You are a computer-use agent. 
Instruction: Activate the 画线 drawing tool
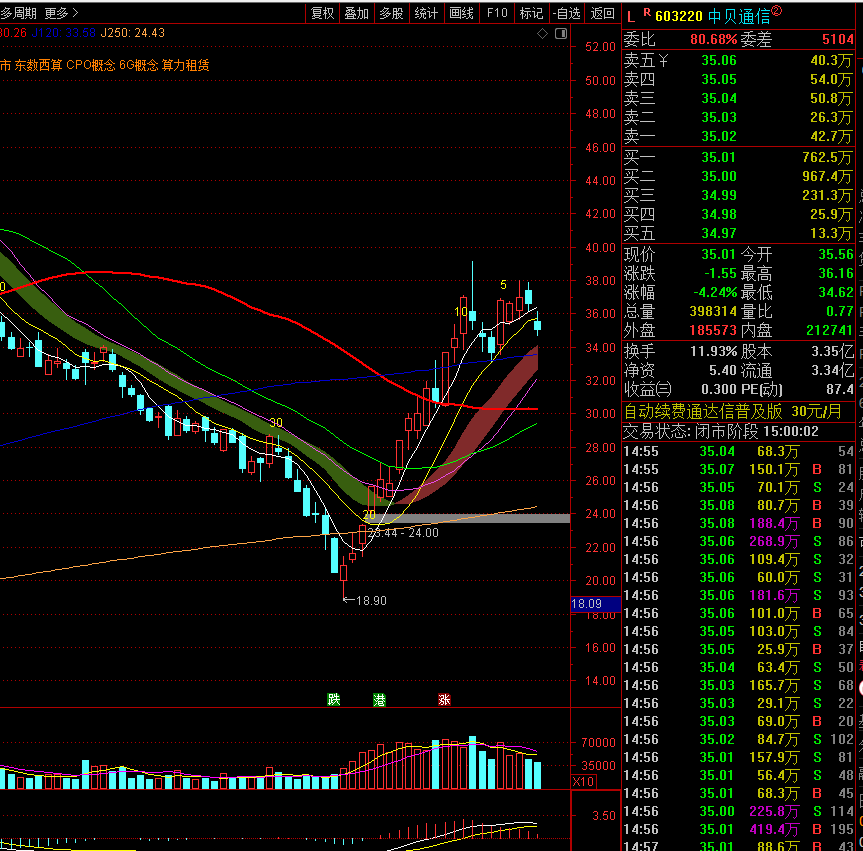(461, 13)
